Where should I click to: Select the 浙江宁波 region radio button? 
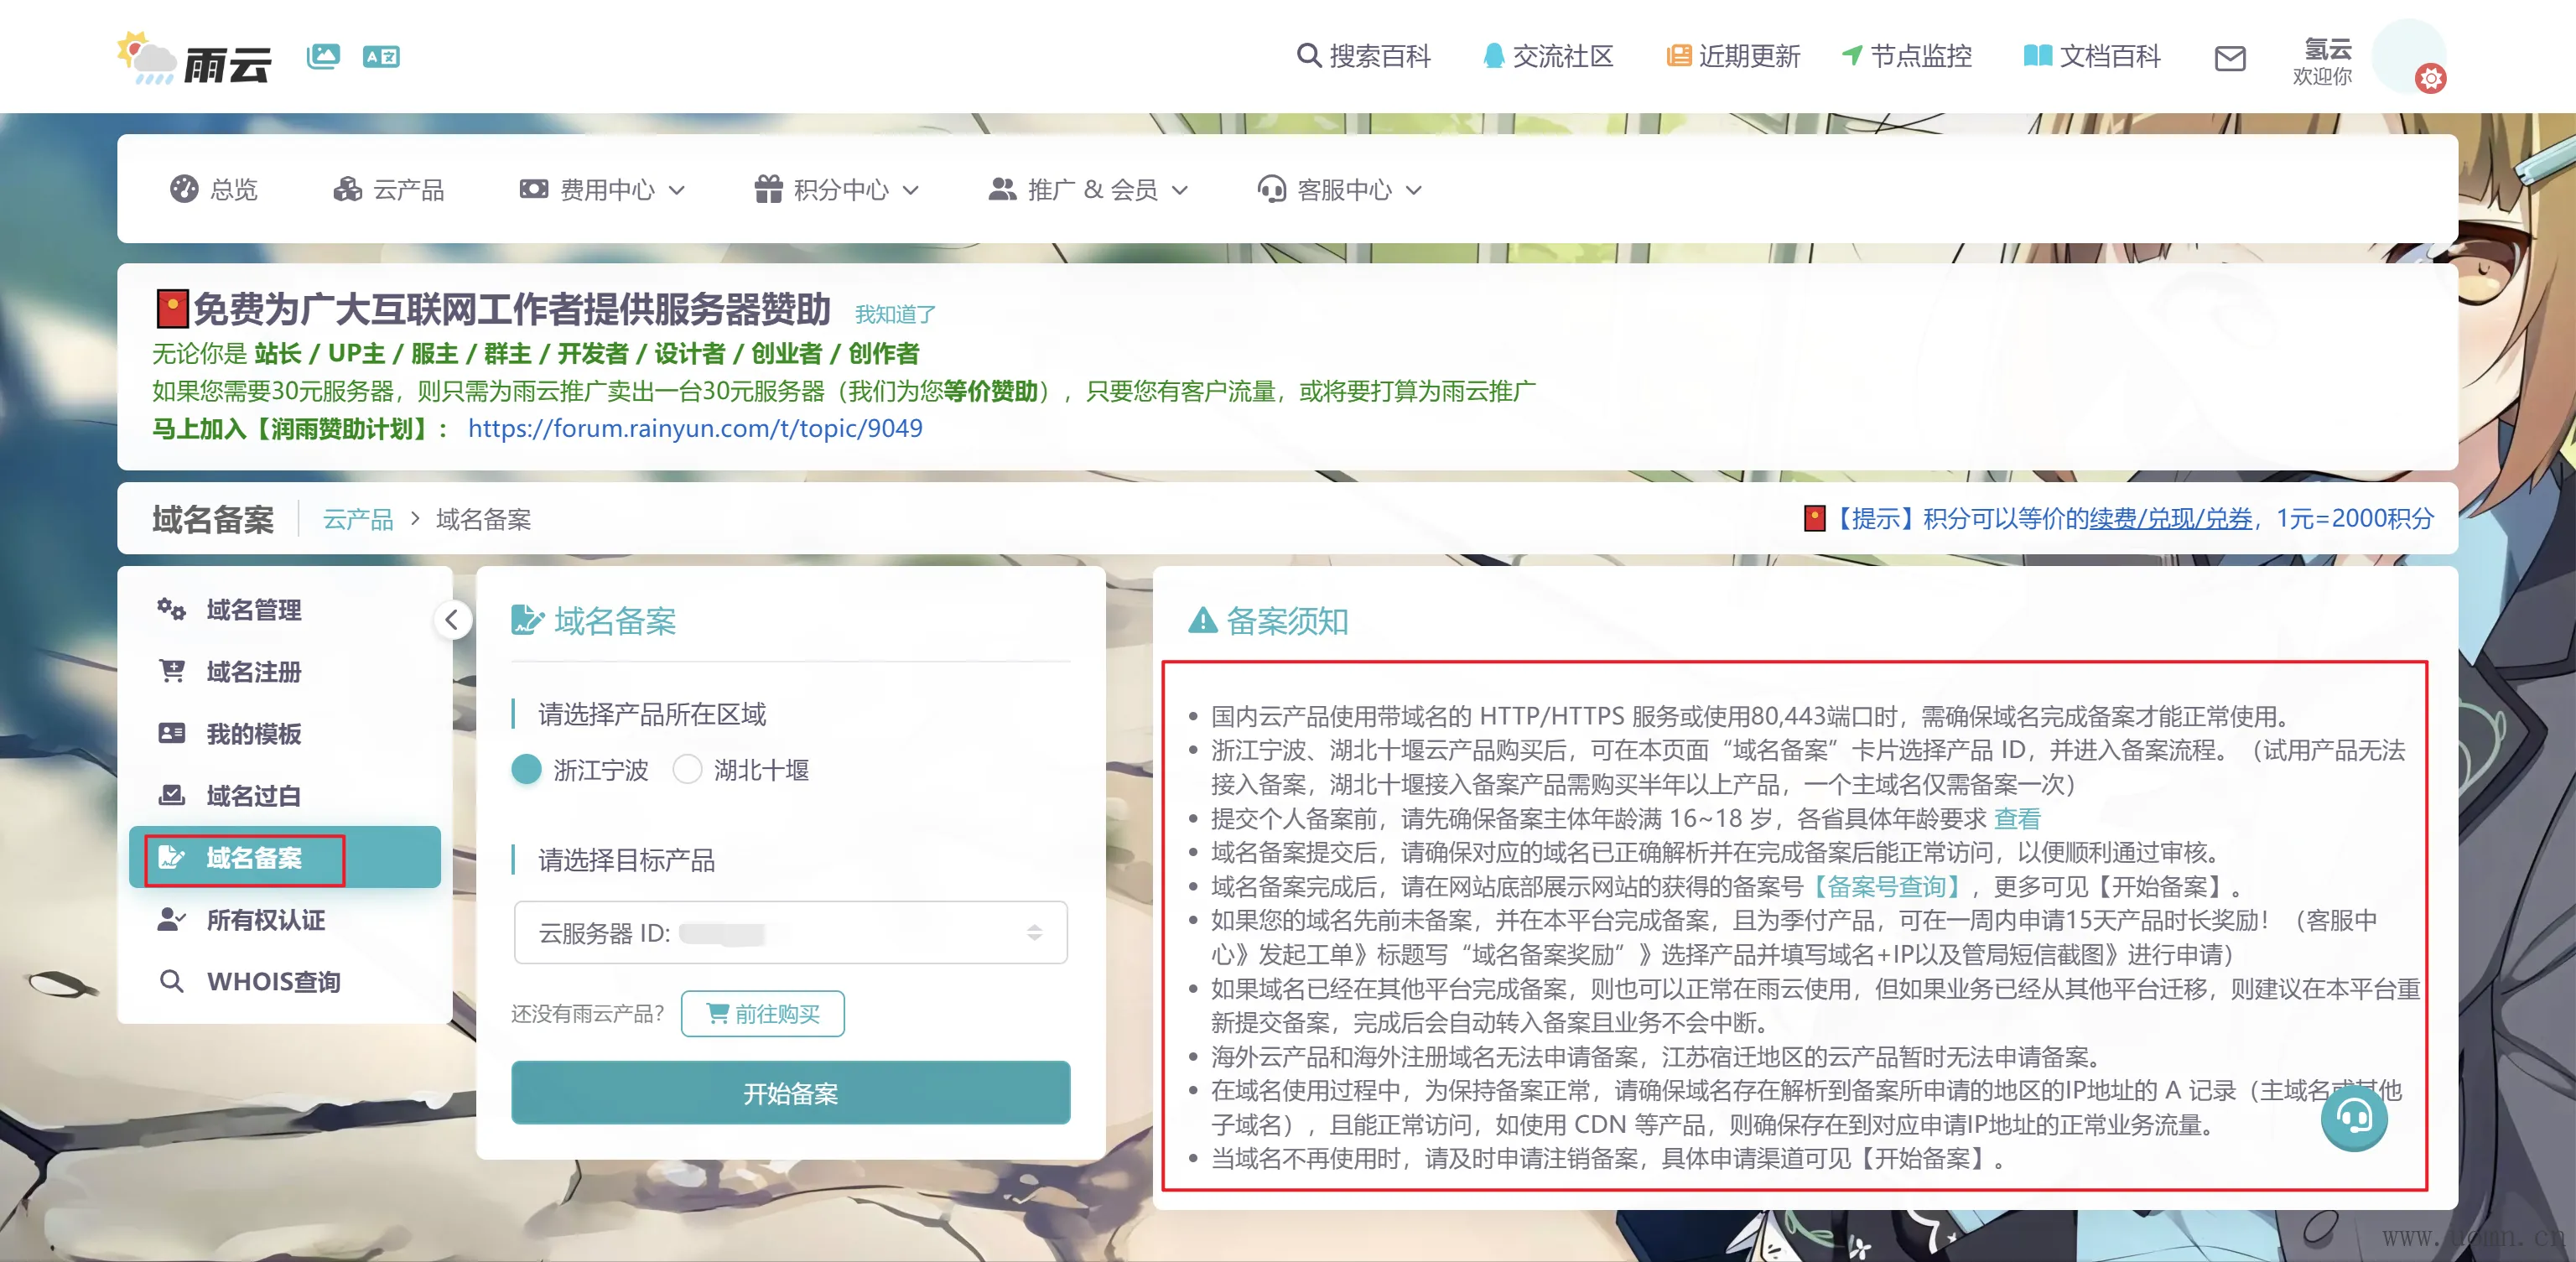coord(526,769)
